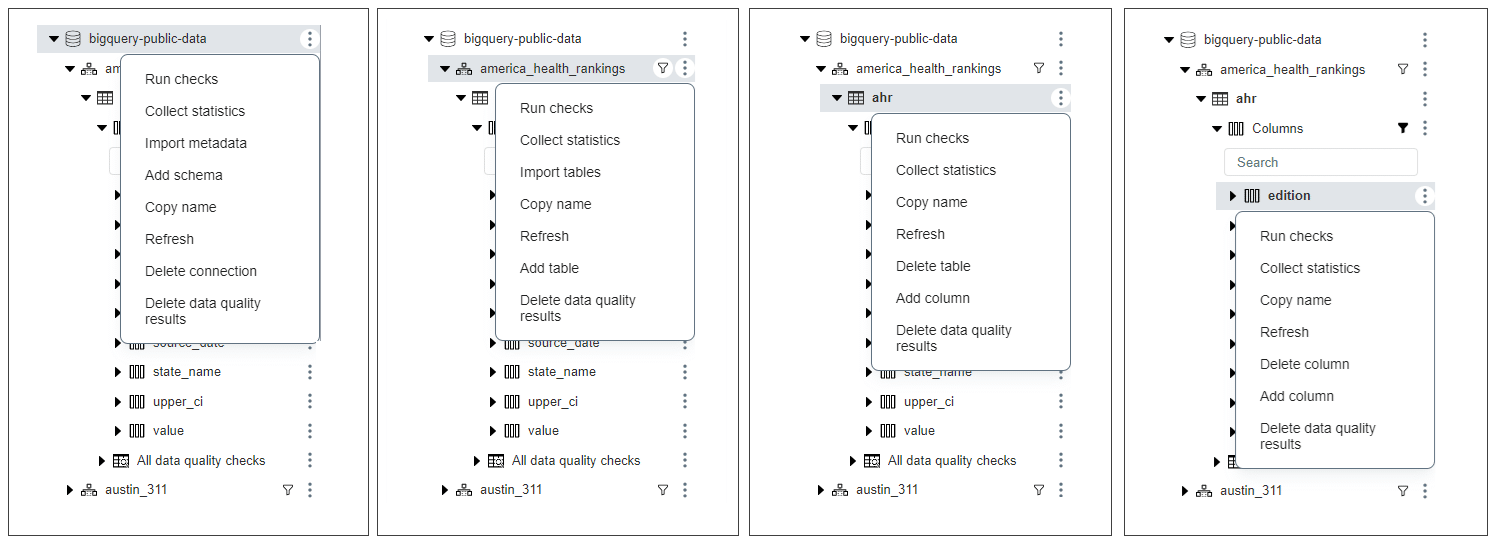The height and width of the screenshot is (545, 1495).
Task: Choose Add schema in the connection menu
Action: [x=184, y=175]
